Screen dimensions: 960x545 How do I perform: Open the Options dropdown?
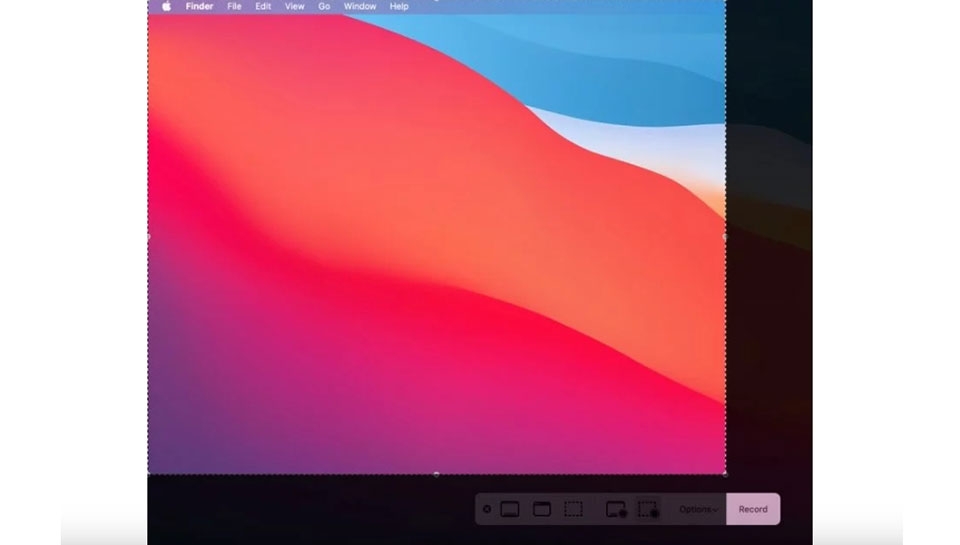(699, 509)
